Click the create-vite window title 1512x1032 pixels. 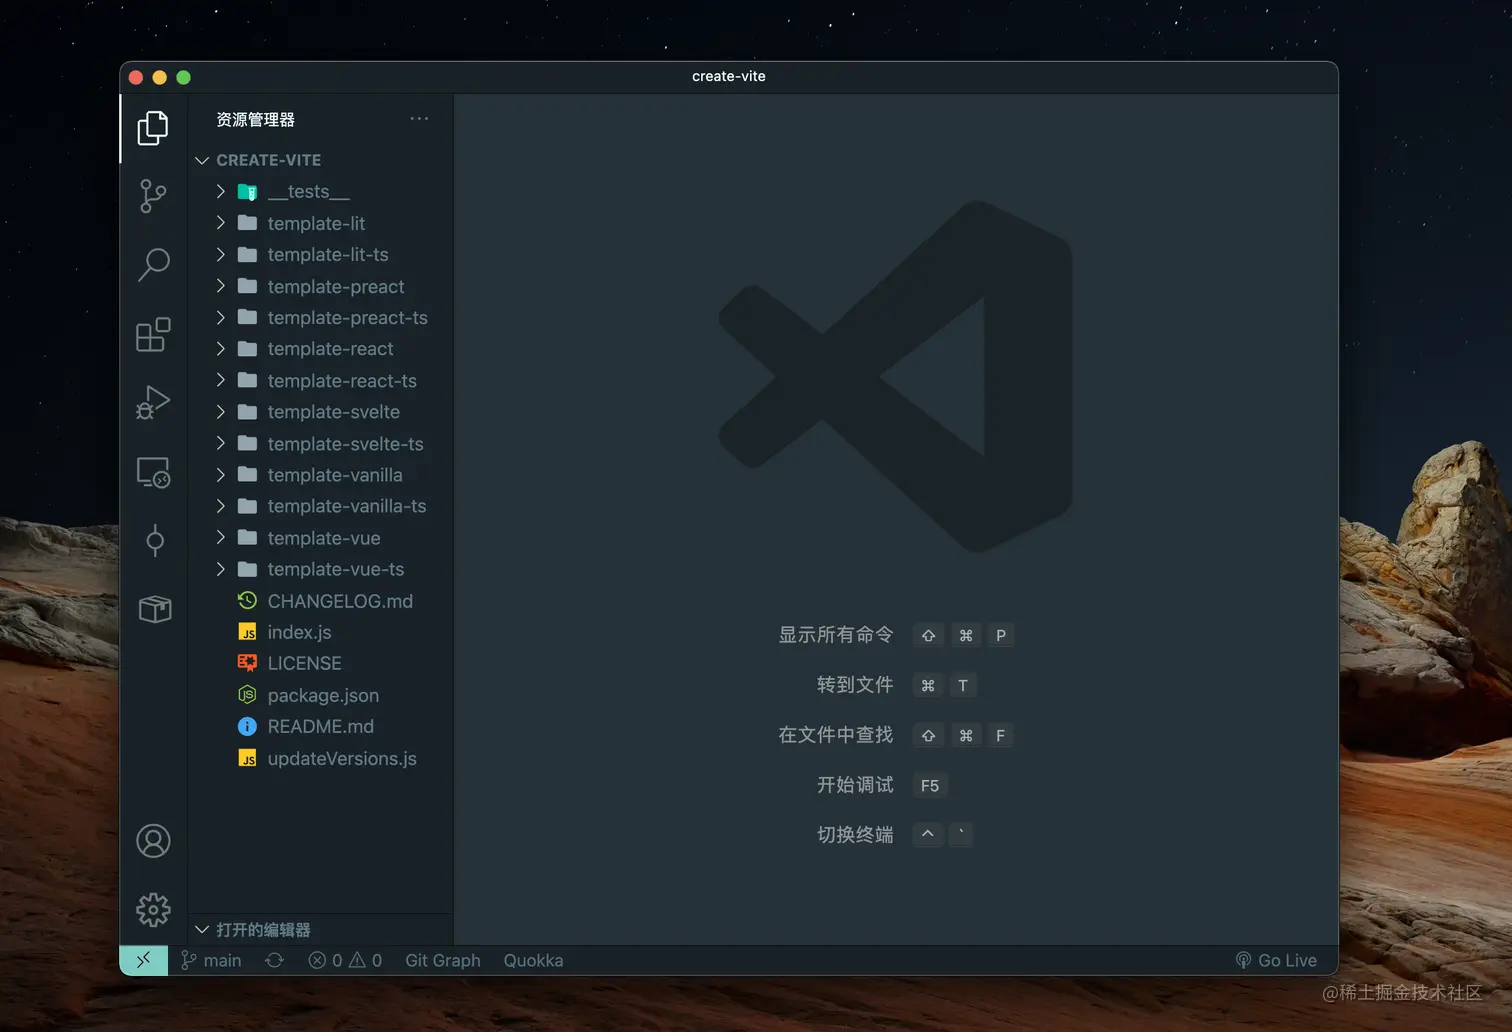pos(729,76)
